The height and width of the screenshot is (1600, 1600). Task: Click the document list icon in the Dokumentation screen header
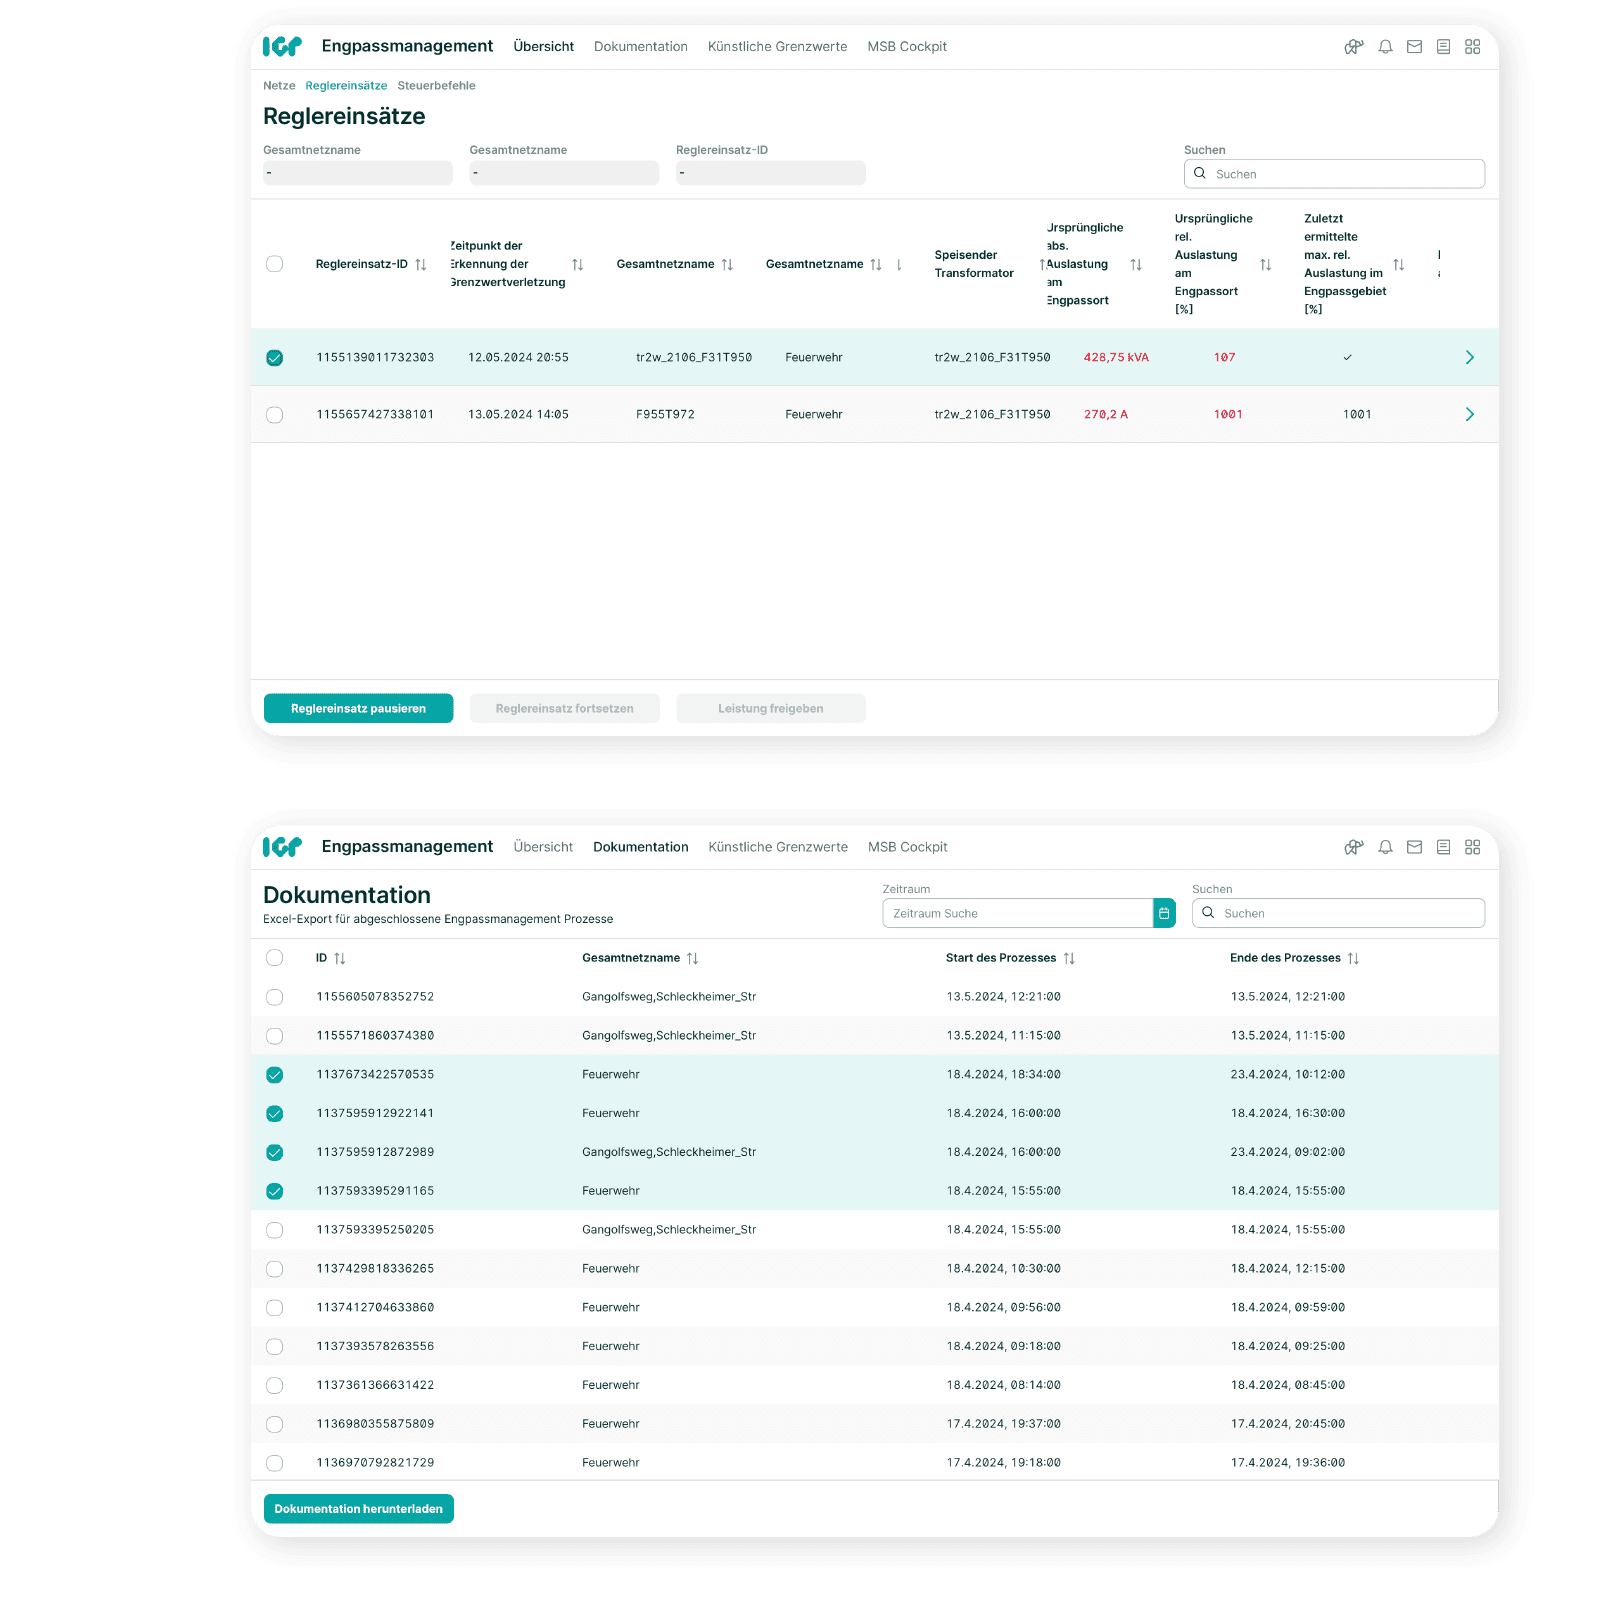coord(1443,847)
